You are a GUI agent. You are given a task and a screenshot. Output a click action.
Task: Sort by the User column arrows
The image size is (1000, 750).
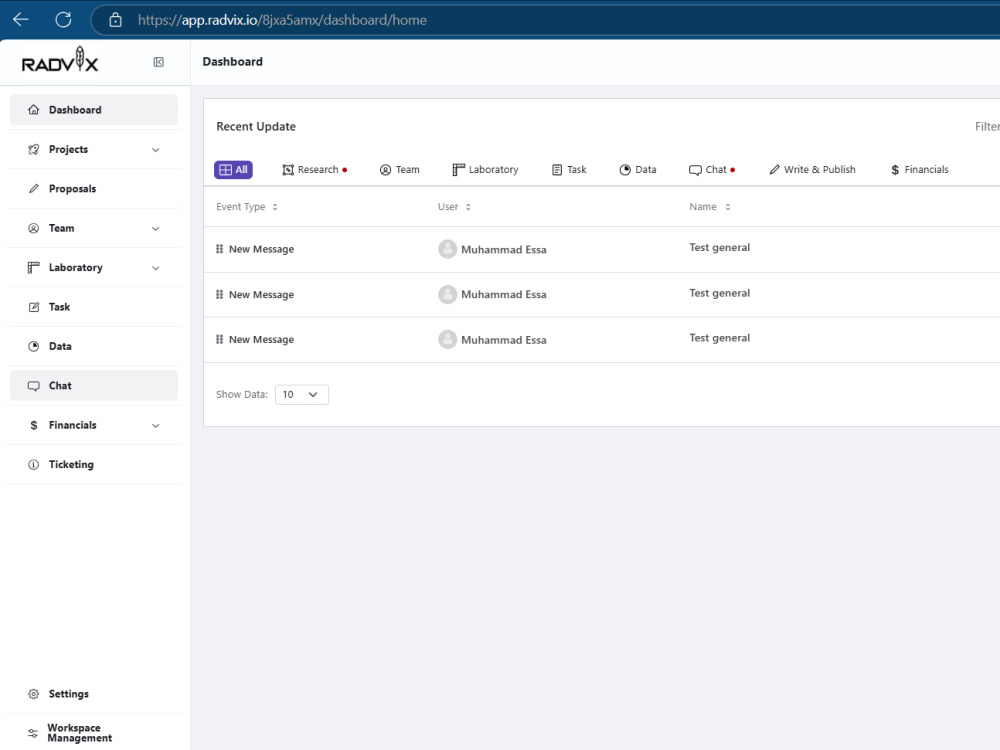pyautogui.click(x=468, y=207)
